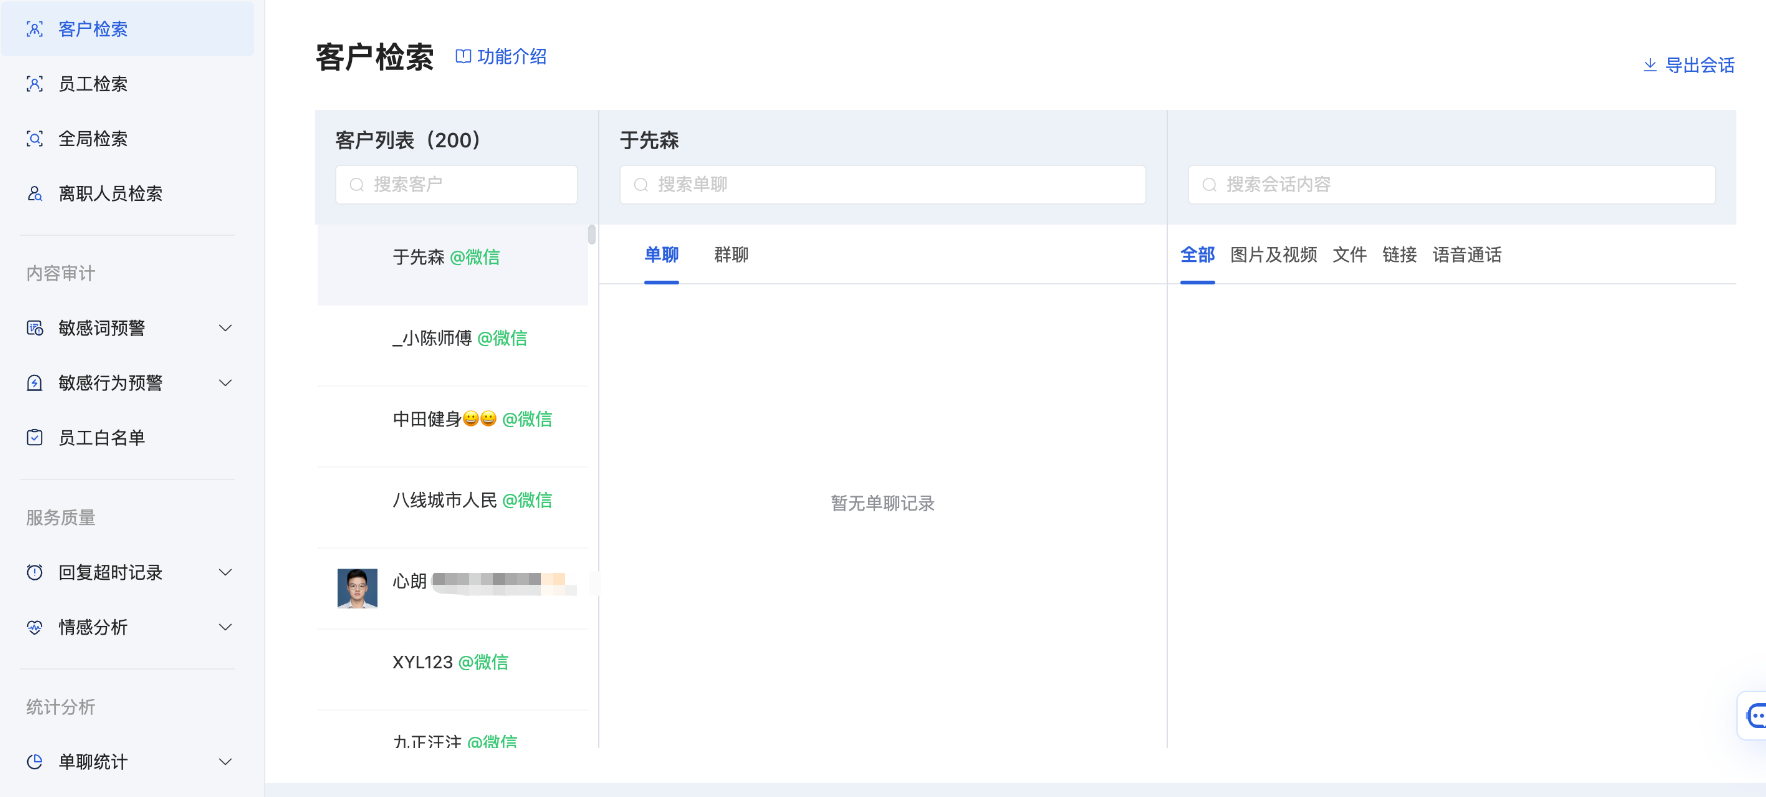The width and height of the screenshot is (1766, 797).
Task: Click the customer list scrollbar
Action: [x=592, y=235]
